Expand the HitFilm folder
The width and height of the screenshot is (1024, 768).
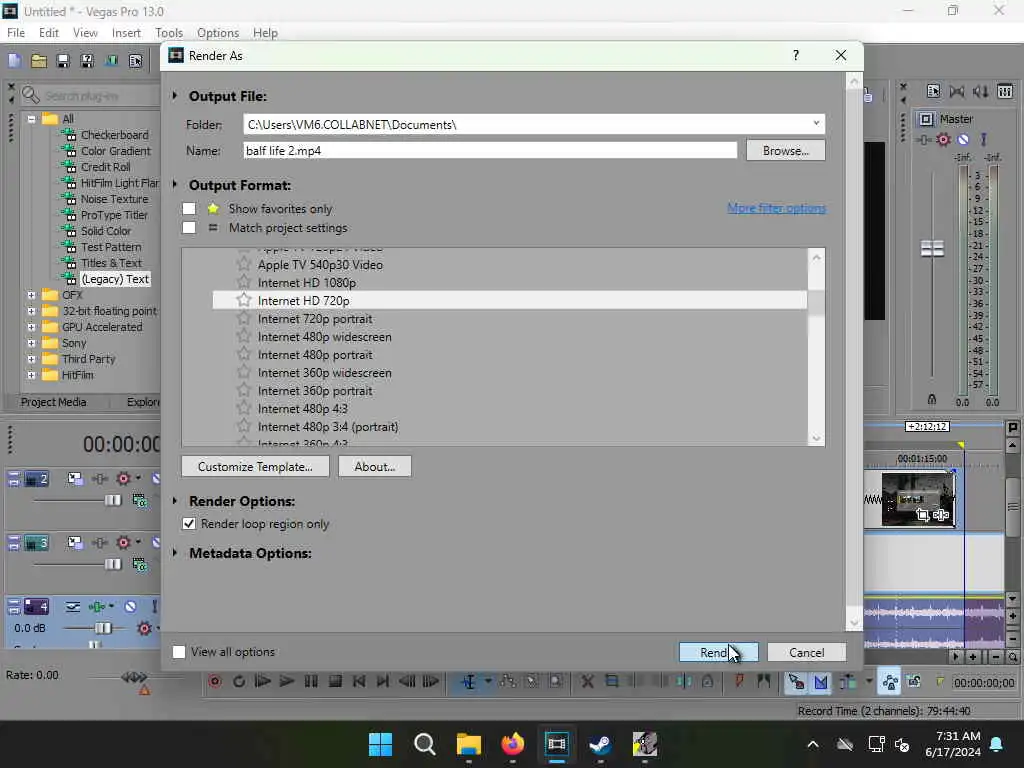coord(31,375)
